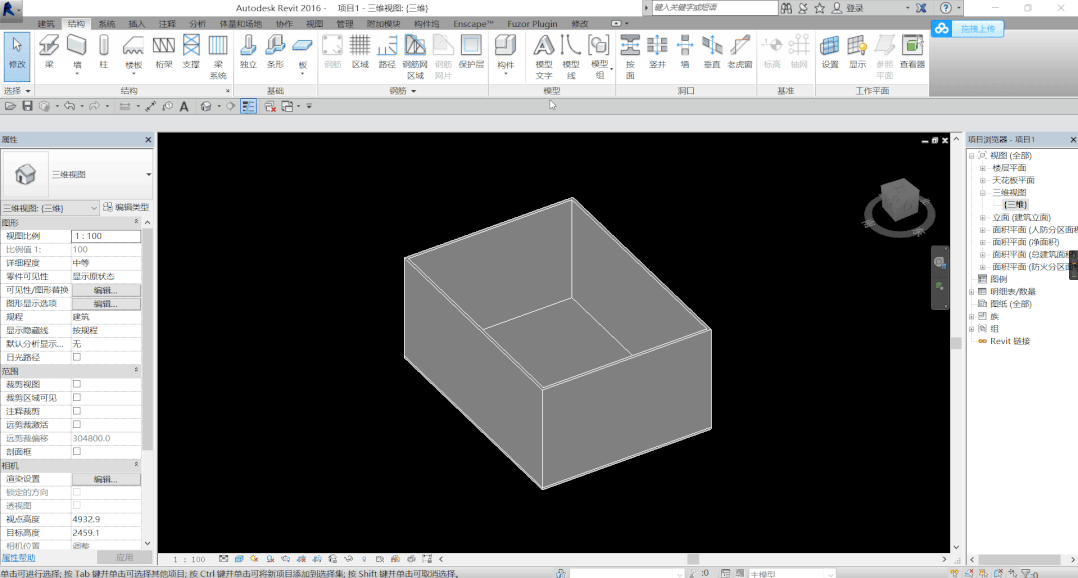Select the 条形 strip foundation tool

tap(275, 52)
